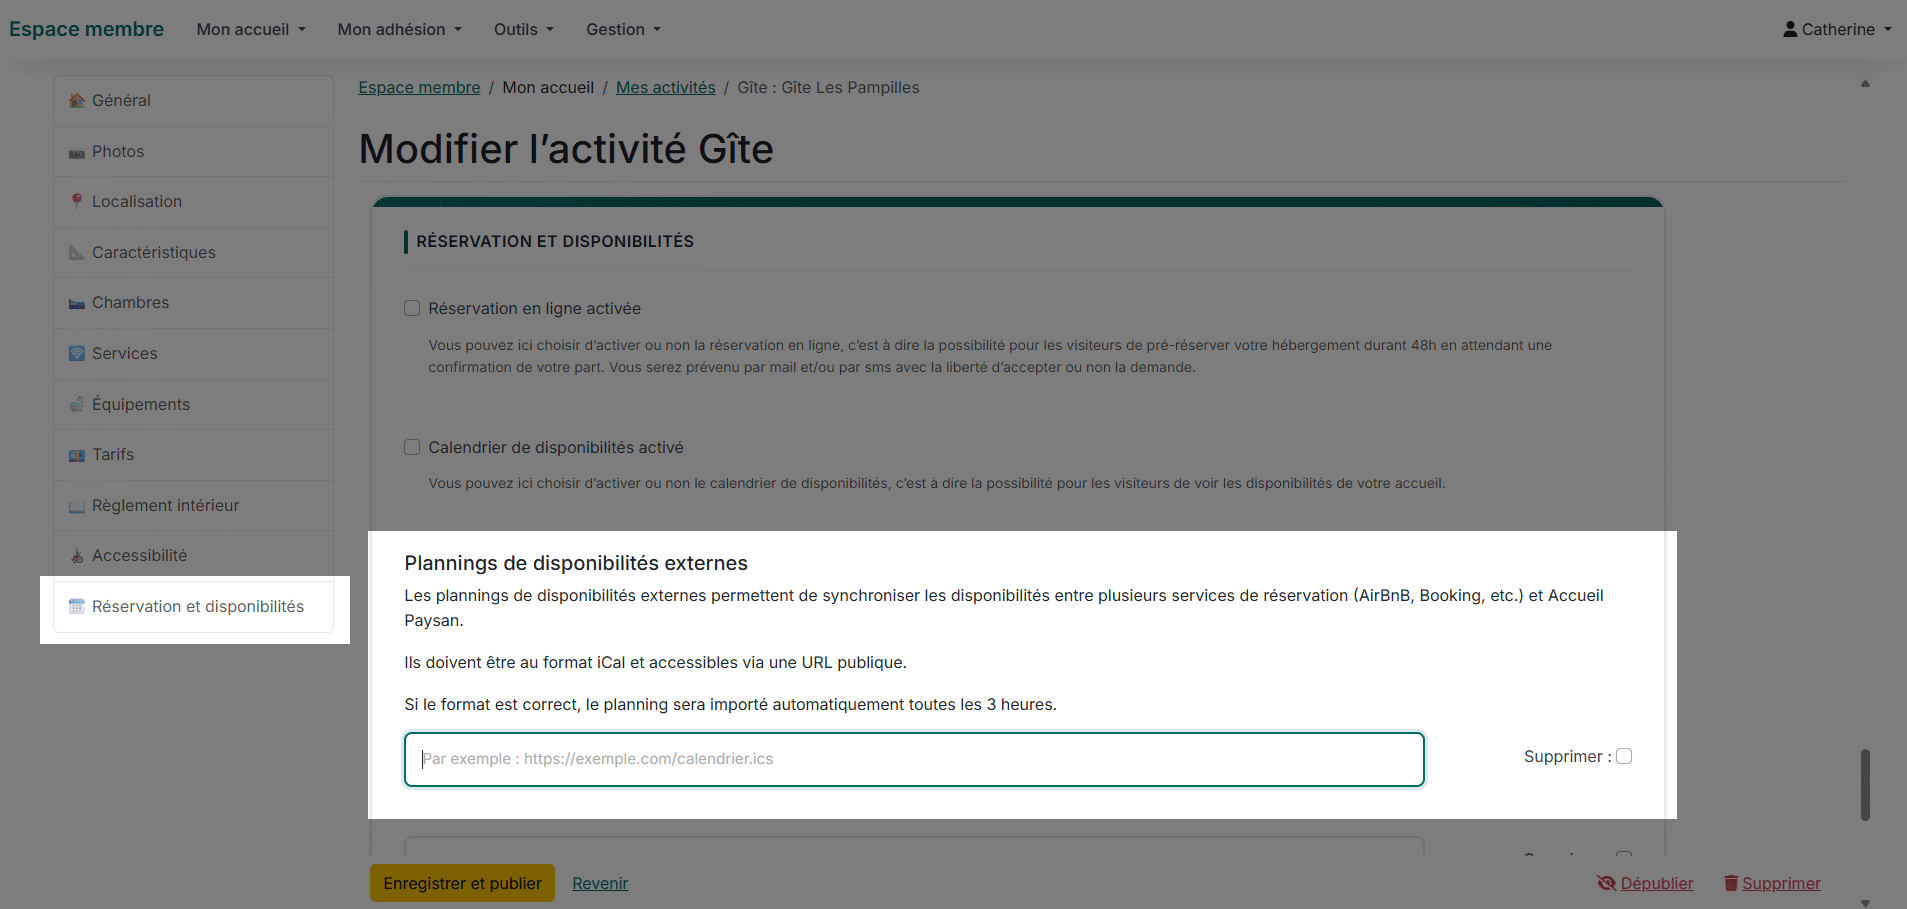
Task: Click the ruler icon beside Caractéristiques
Action: (76, 252)
